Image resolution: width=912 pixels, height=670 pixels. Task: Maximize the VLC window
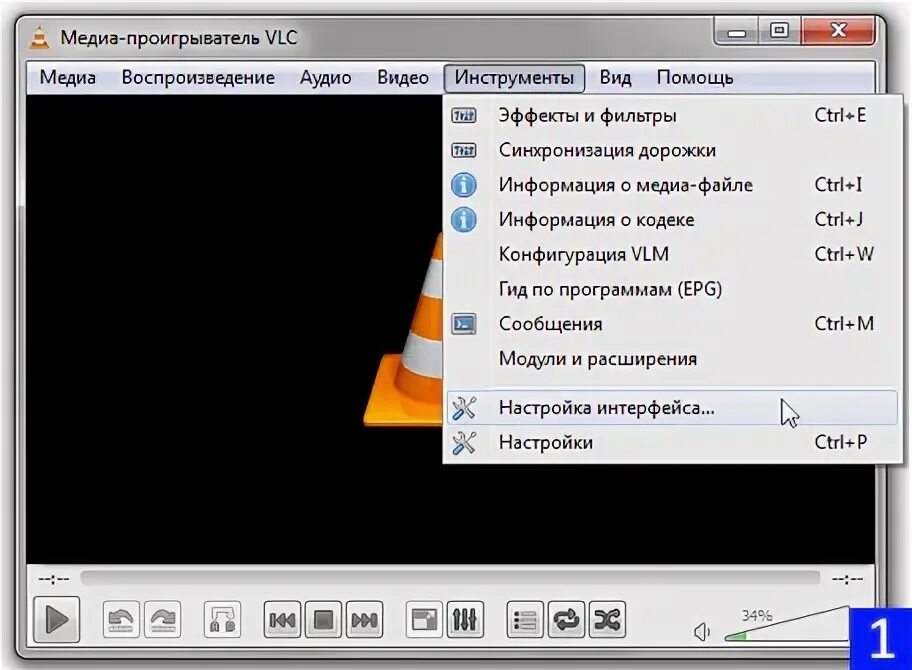779,30
